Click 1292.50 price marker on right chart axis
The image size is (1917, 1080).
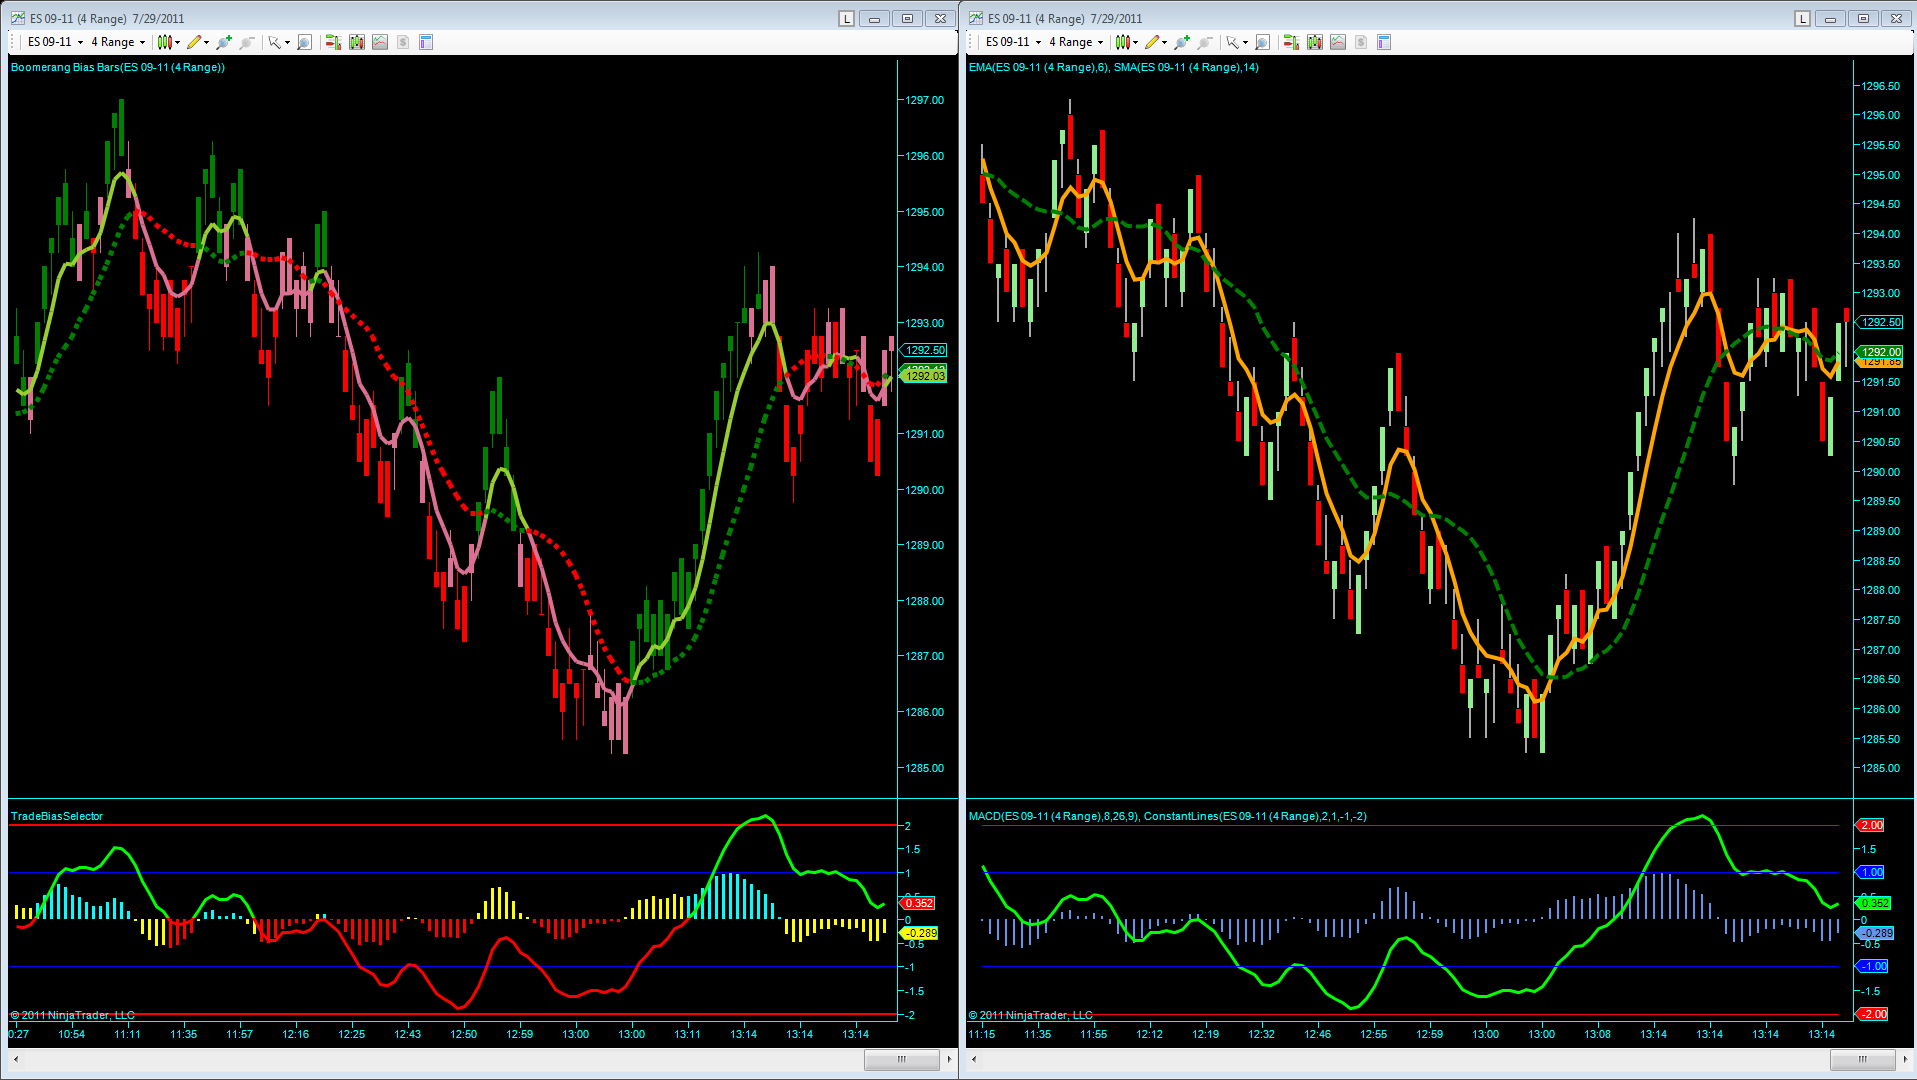pos(1881,322)
